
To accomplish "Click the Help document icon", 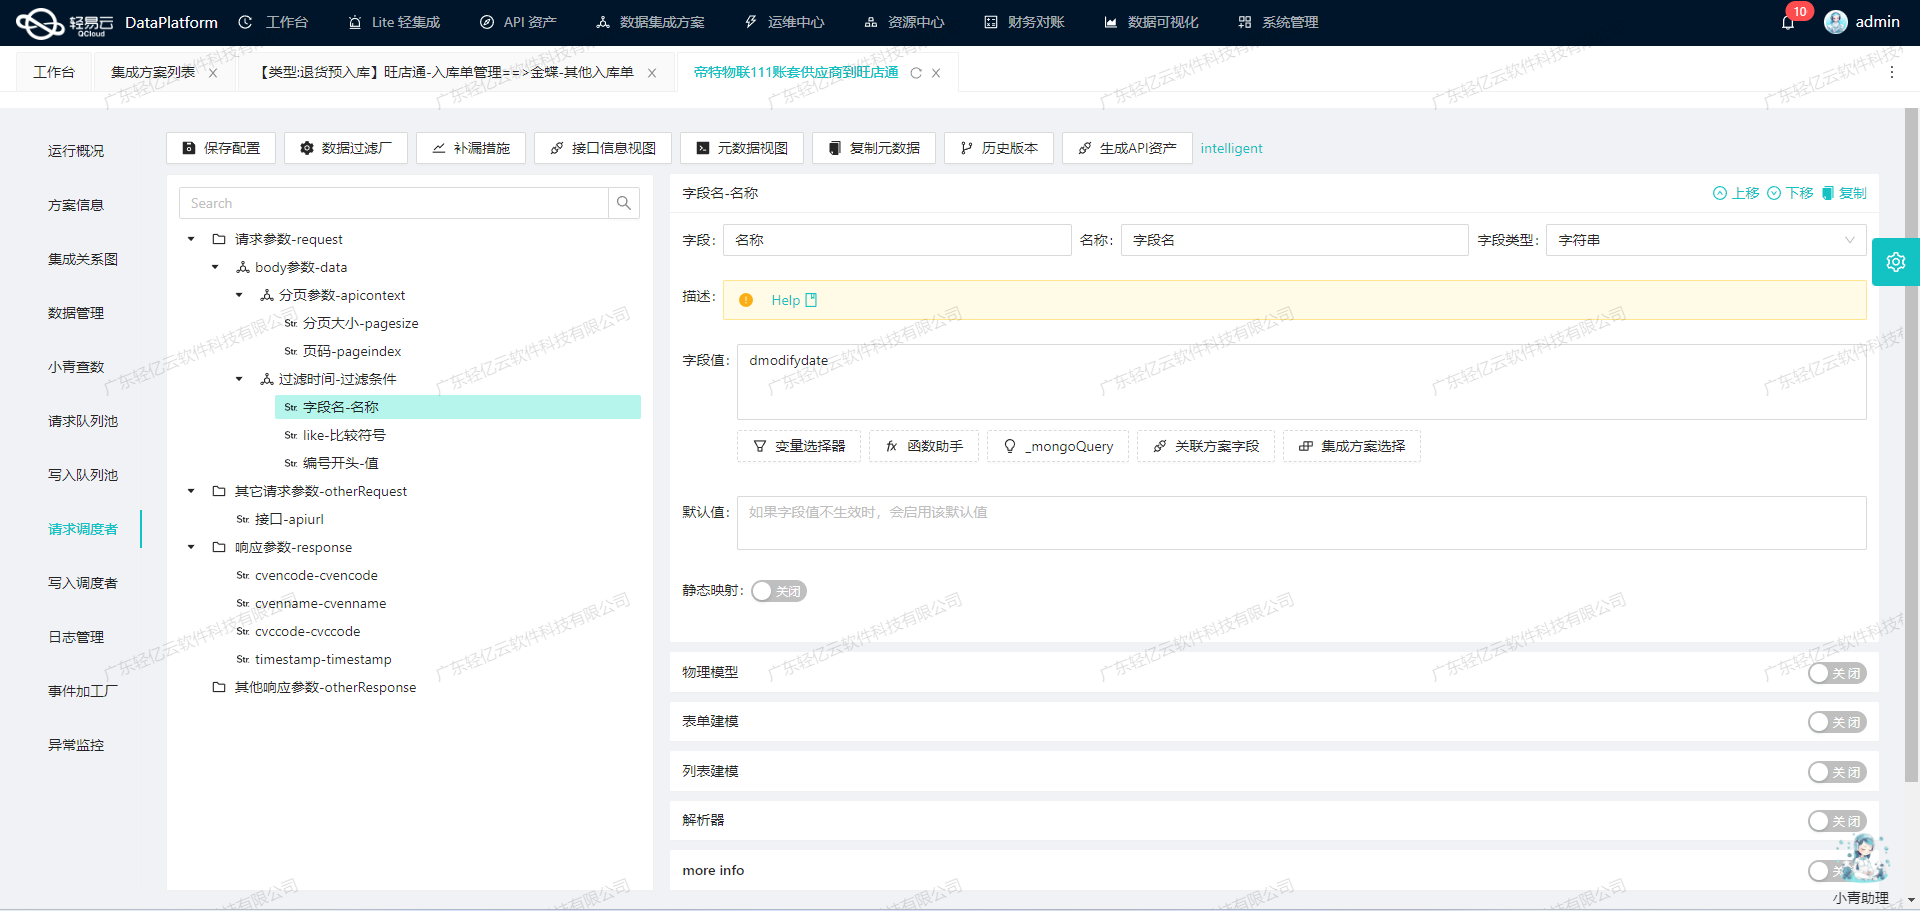I will coord(811,300).
